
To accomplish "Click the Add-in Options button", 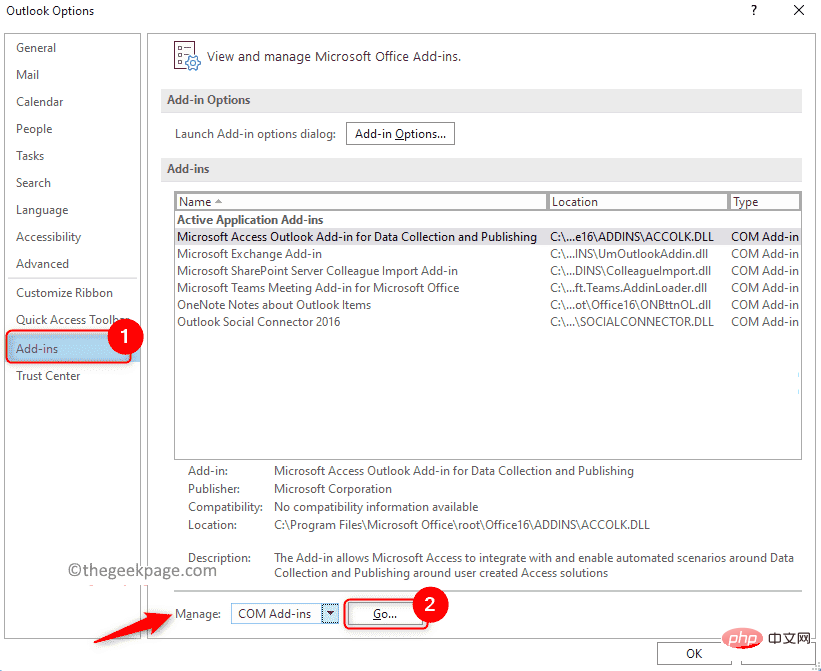I will (400, 134).
